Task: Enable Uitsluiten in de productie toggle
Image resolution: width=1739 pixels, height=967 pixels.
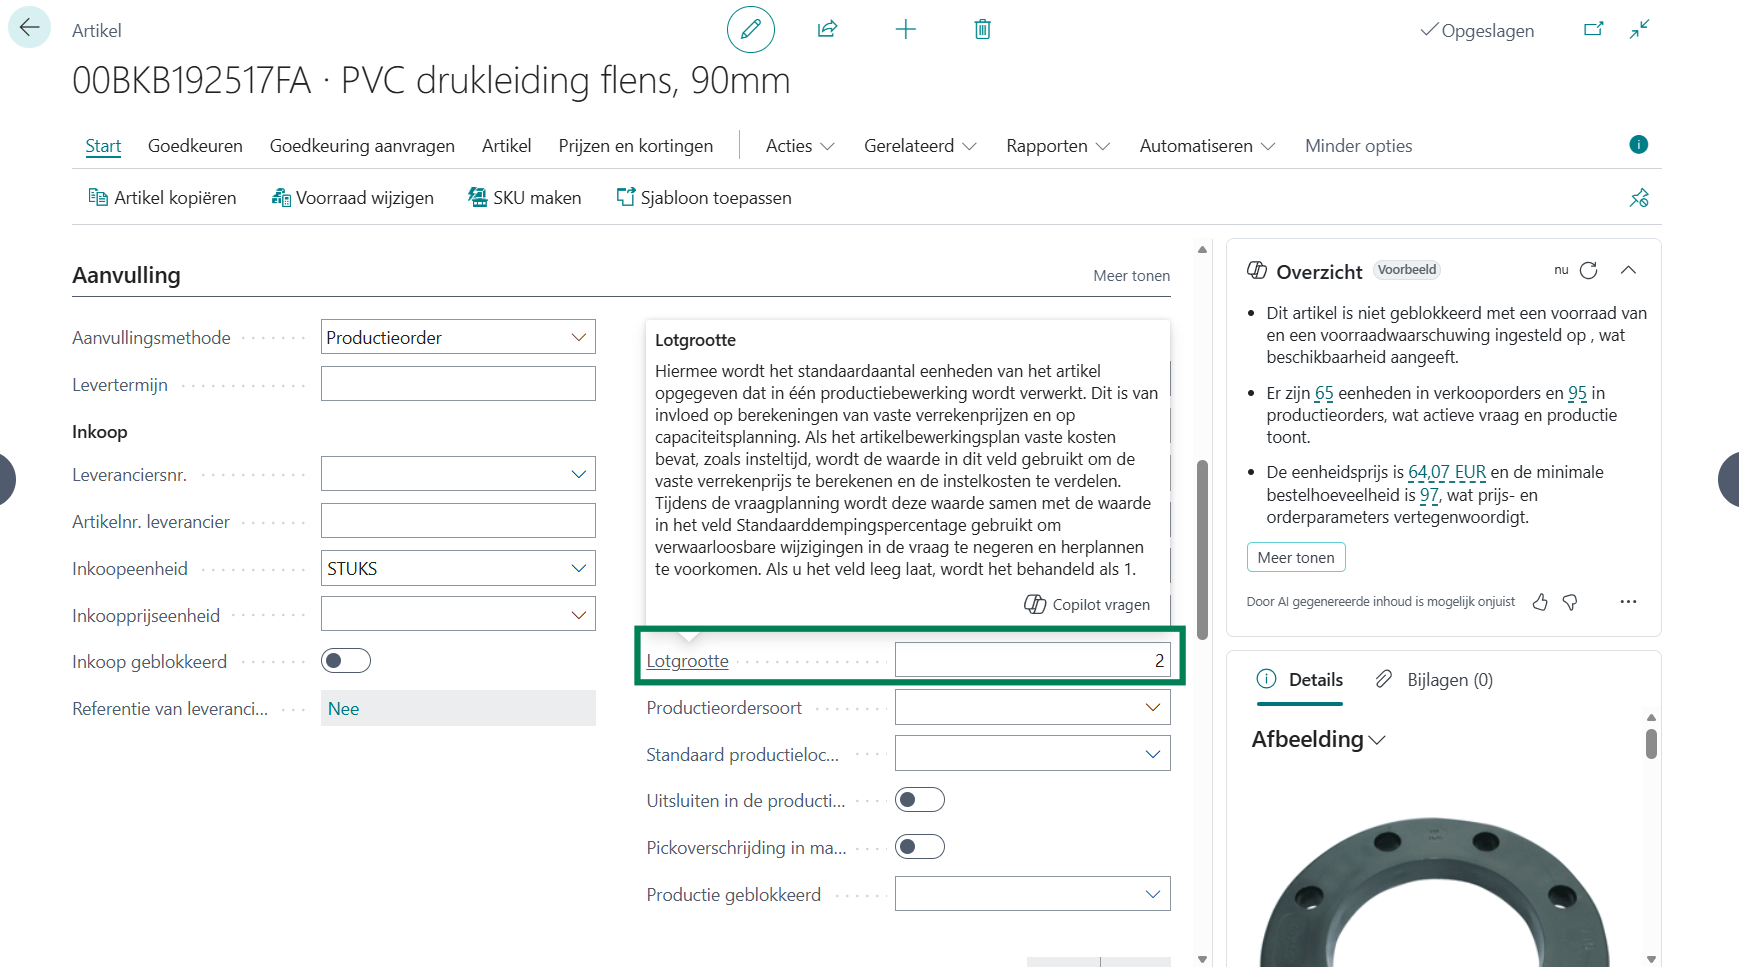Action: pos(919,800)
